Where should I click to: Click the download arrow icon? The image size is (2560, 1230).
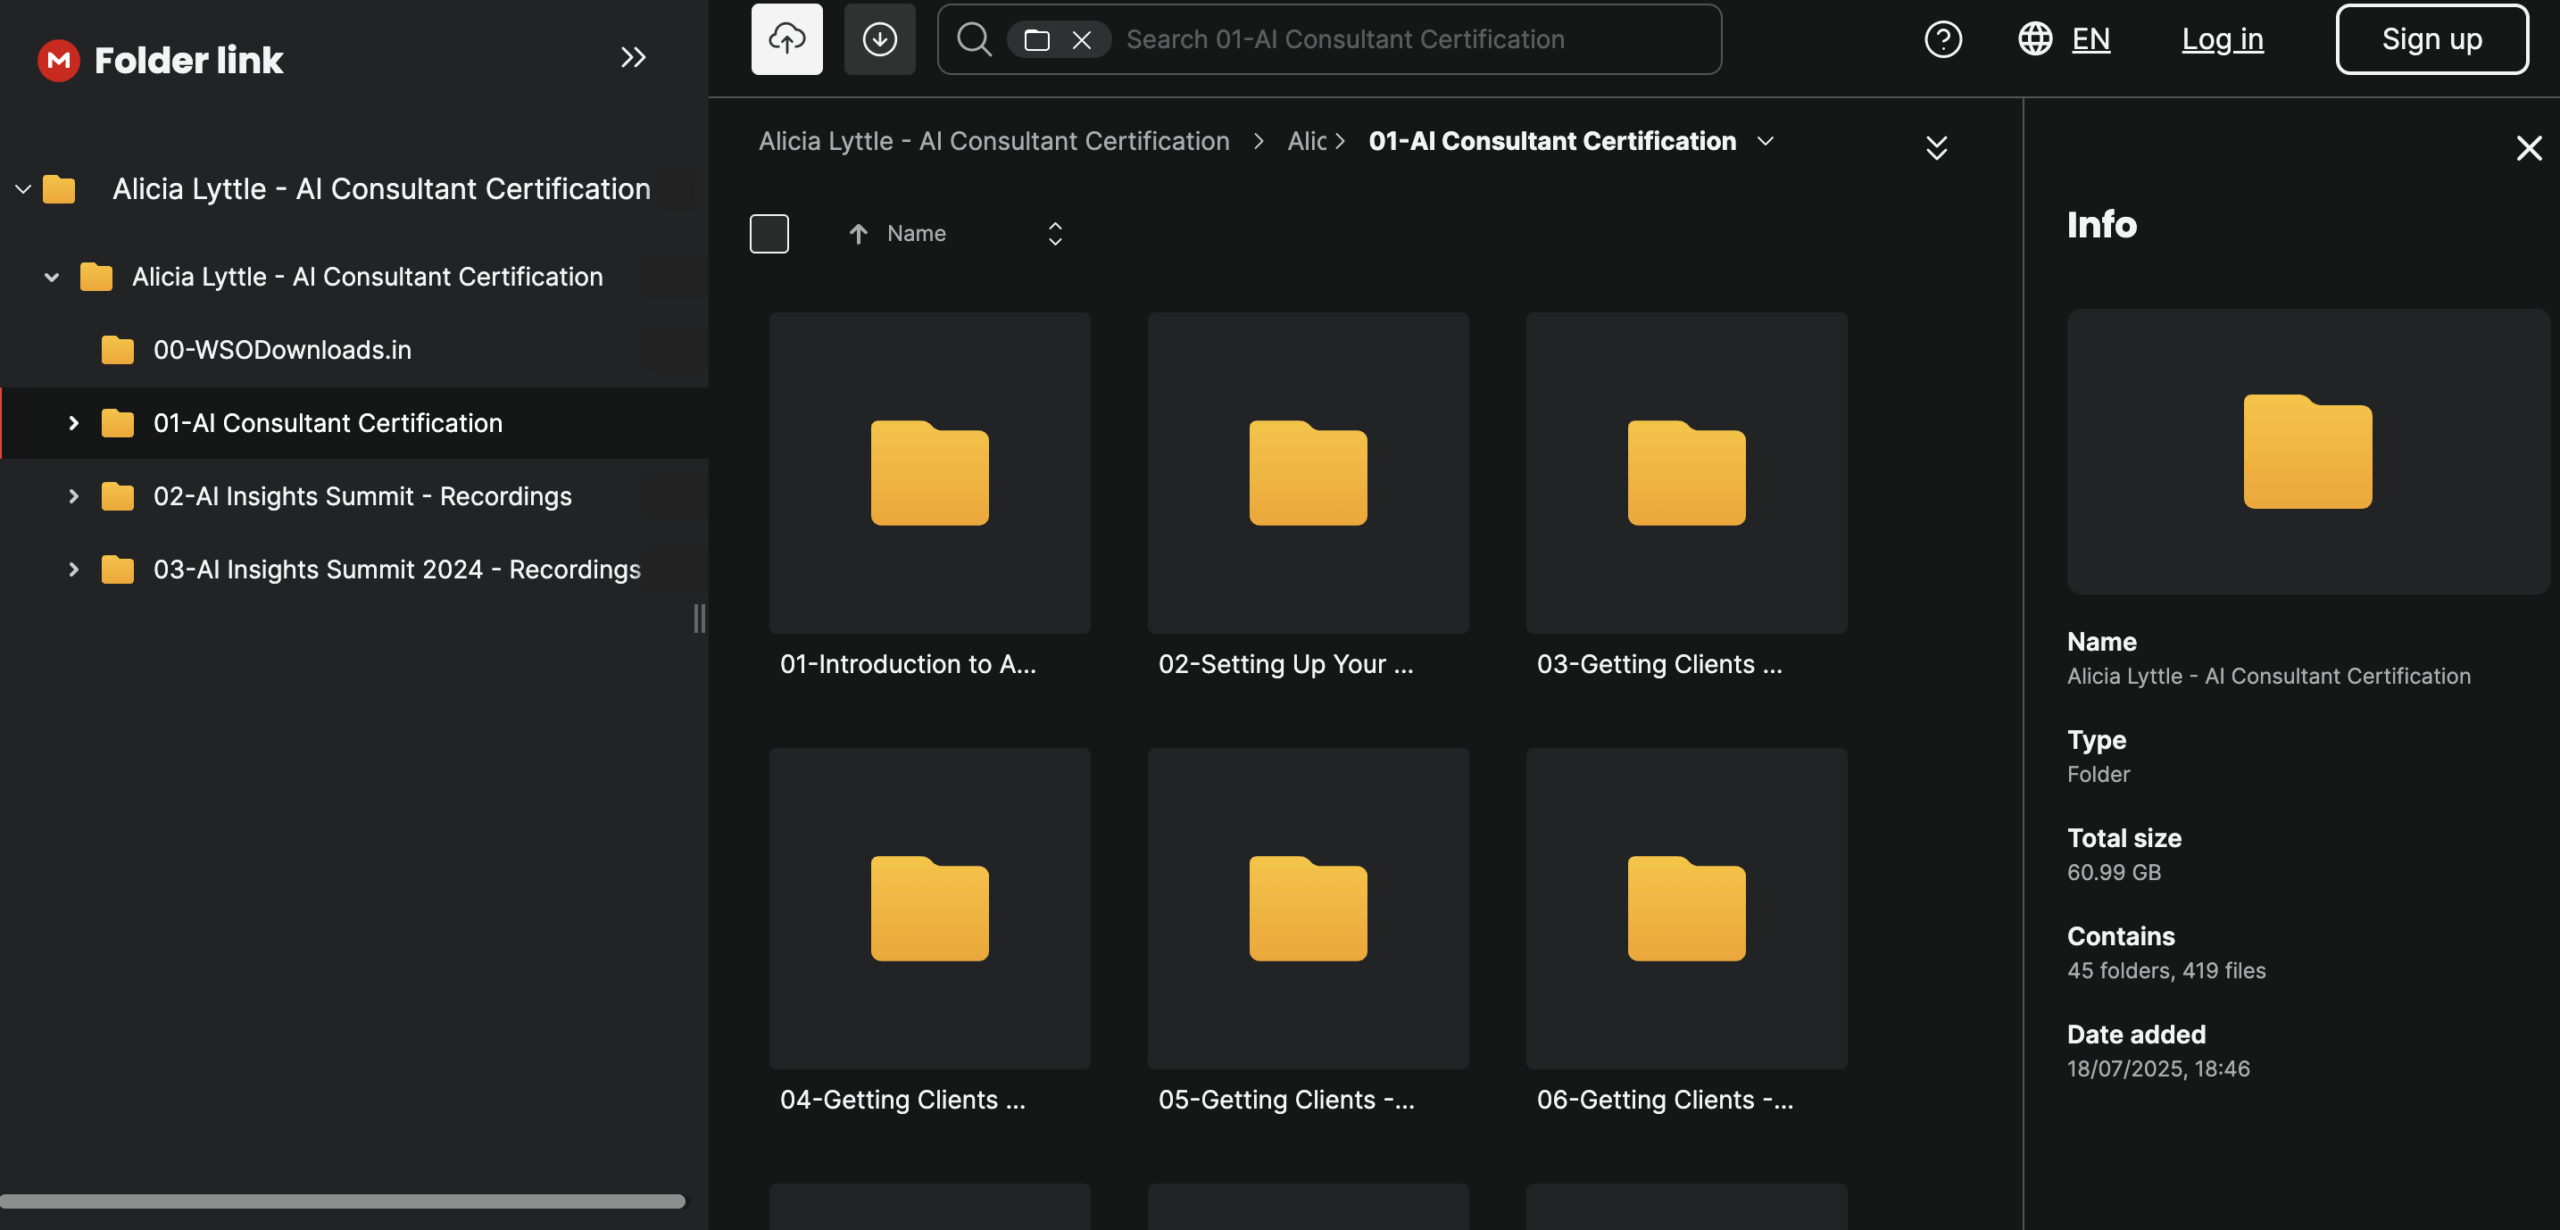coord(879,39)
